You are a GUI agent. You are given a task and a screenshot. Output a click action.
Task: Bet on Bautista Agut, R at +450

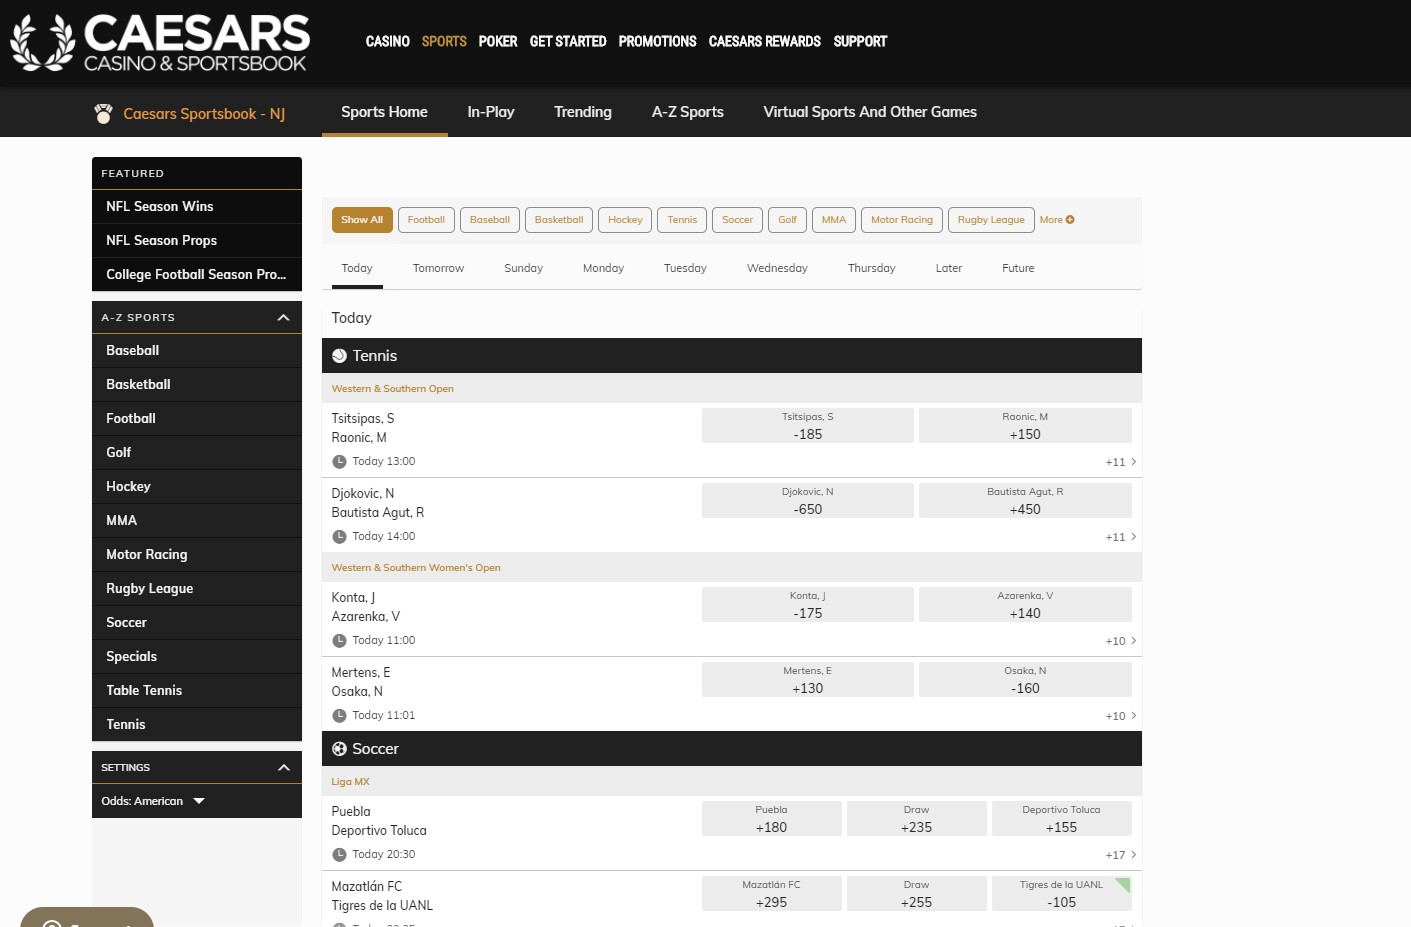tap(1025, 500)
